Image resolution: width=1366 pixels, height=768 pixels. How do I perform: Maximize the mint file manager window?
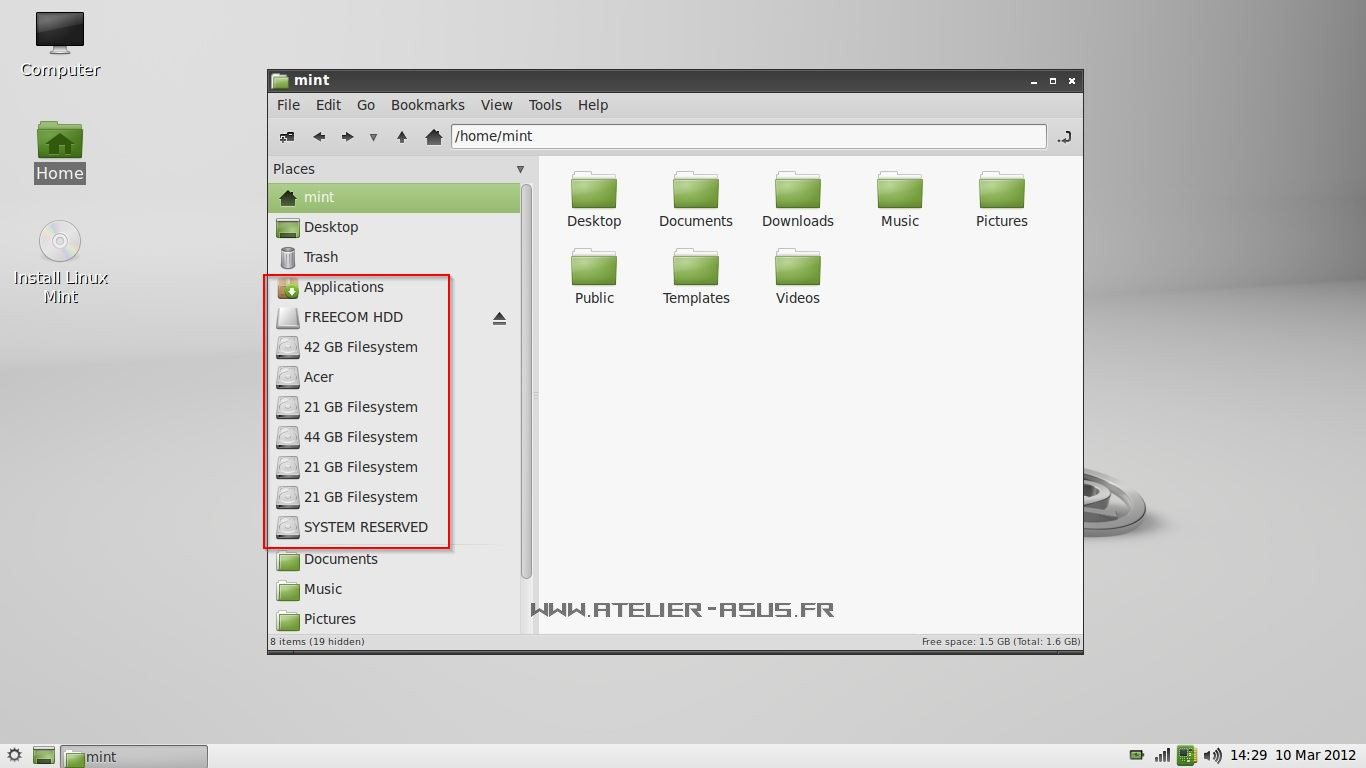pyautogui.click(x=1053, y=81)
